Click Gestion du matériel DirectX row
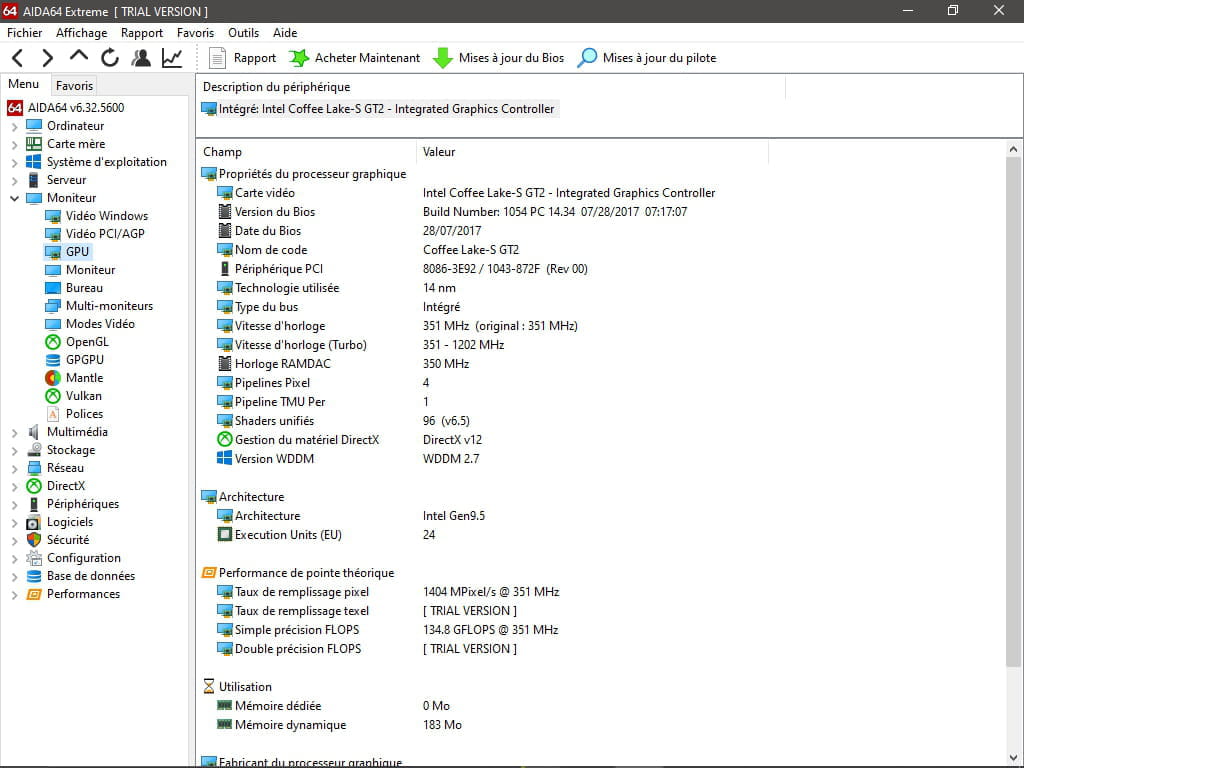1222x768 pixels. click(x=350, y=440)
